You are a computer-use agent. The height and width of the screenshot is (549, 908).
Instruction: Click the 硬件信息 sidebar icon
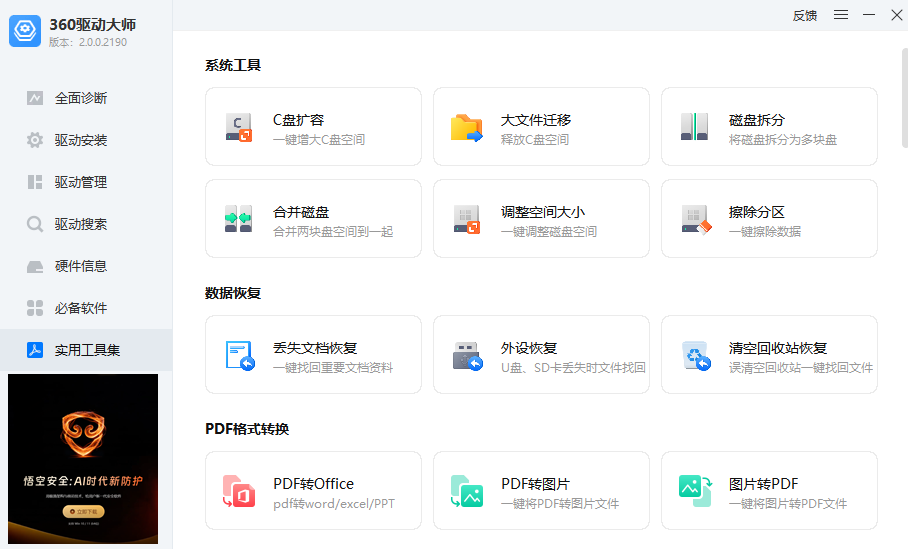(35, 266)
